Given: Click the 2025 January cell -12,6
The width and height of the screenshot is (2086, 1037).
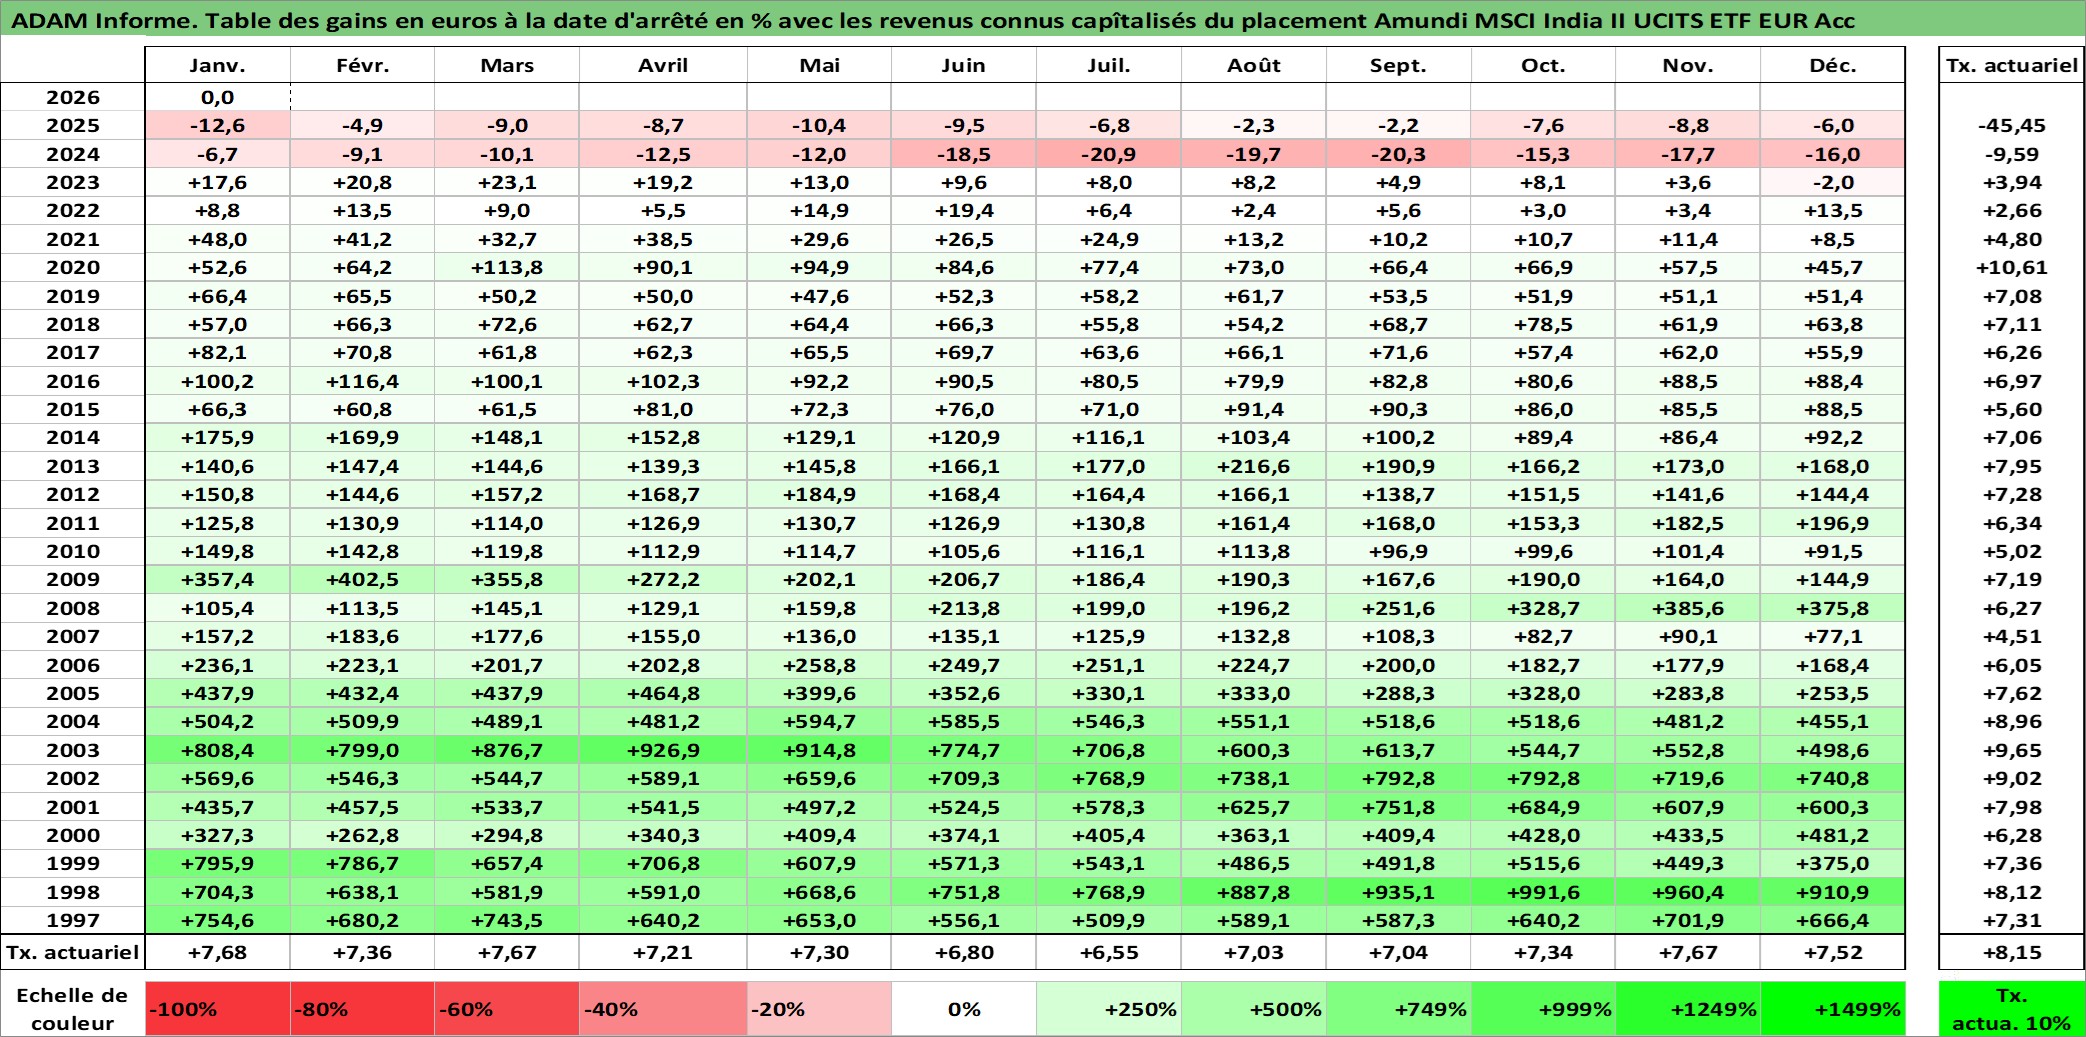Looking at the screenshot, I should tap(218, 125).
